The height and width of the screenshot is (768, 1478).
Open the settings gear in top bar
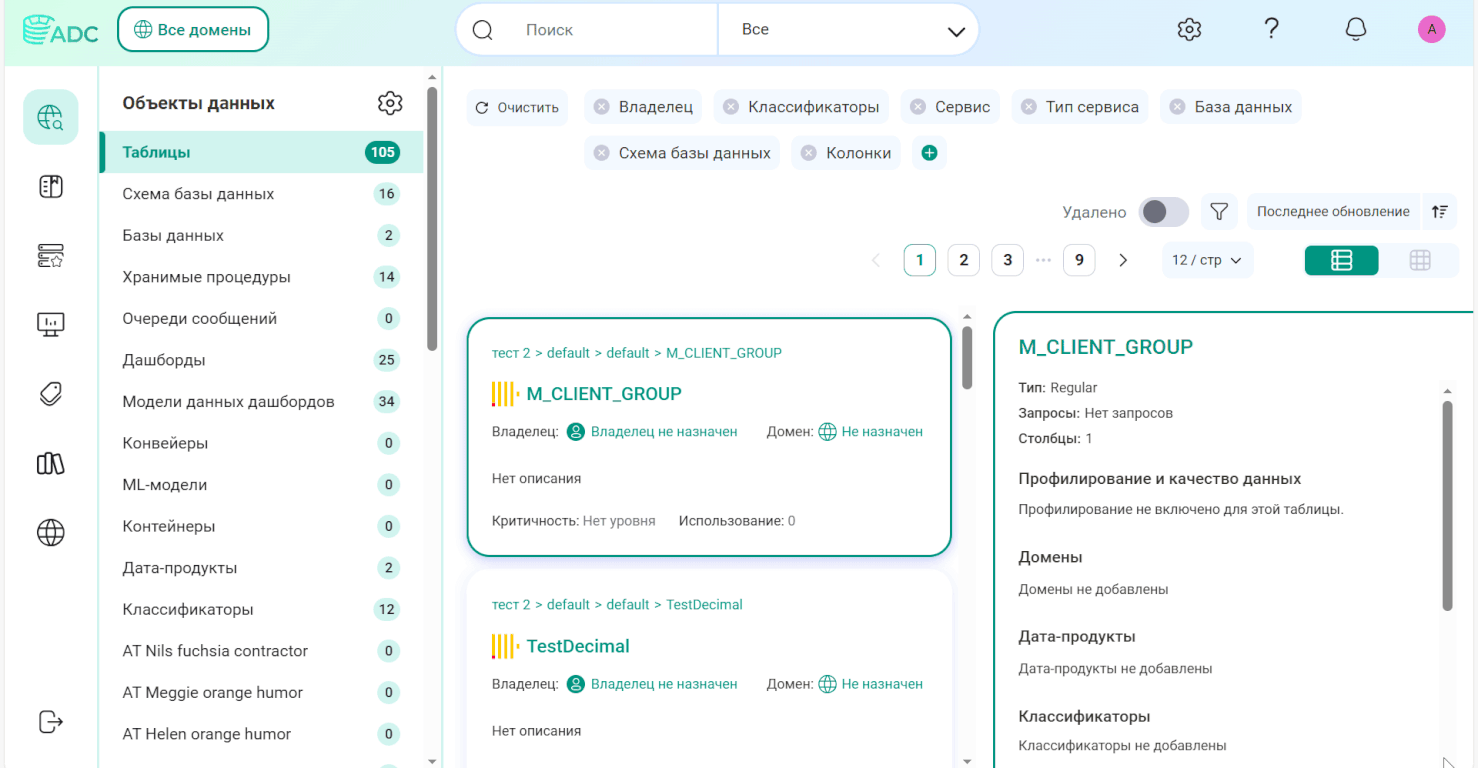click(x=1189, y=30)
